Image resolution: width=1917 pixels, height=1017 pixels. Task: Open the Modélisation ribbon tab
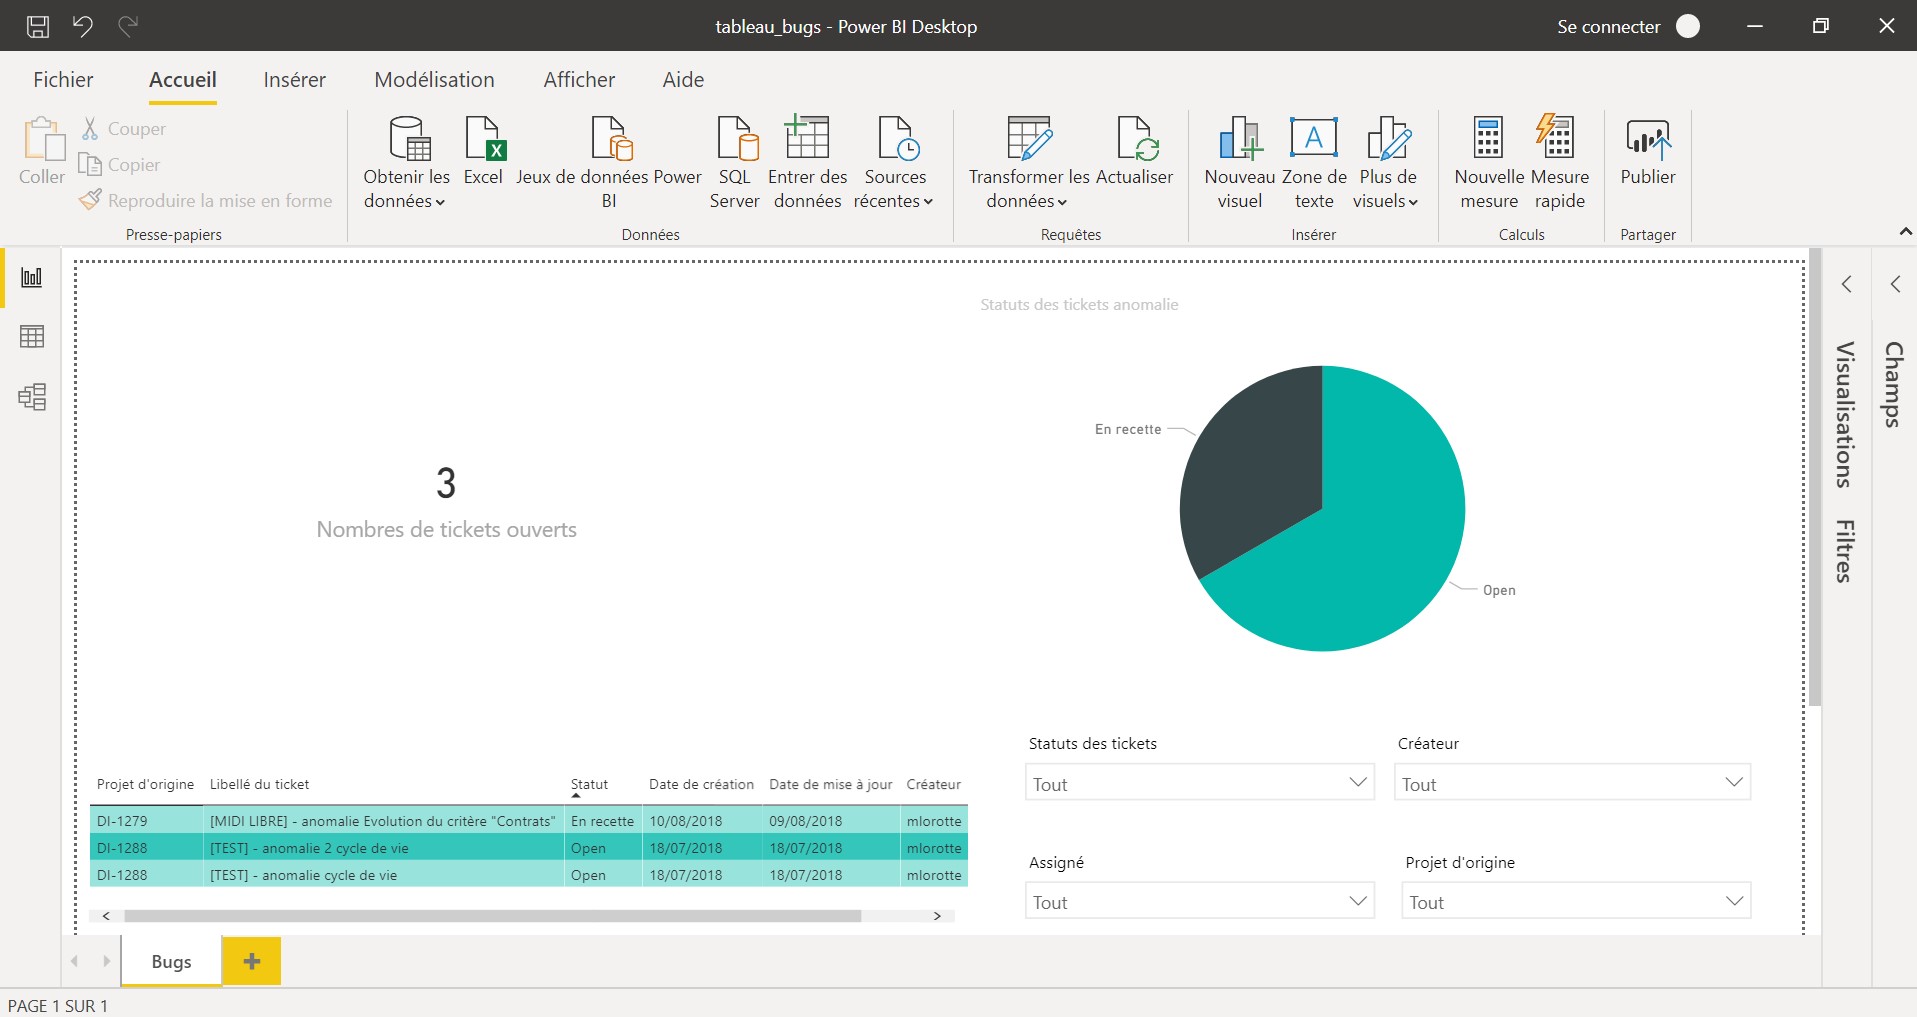pos(434,80)
